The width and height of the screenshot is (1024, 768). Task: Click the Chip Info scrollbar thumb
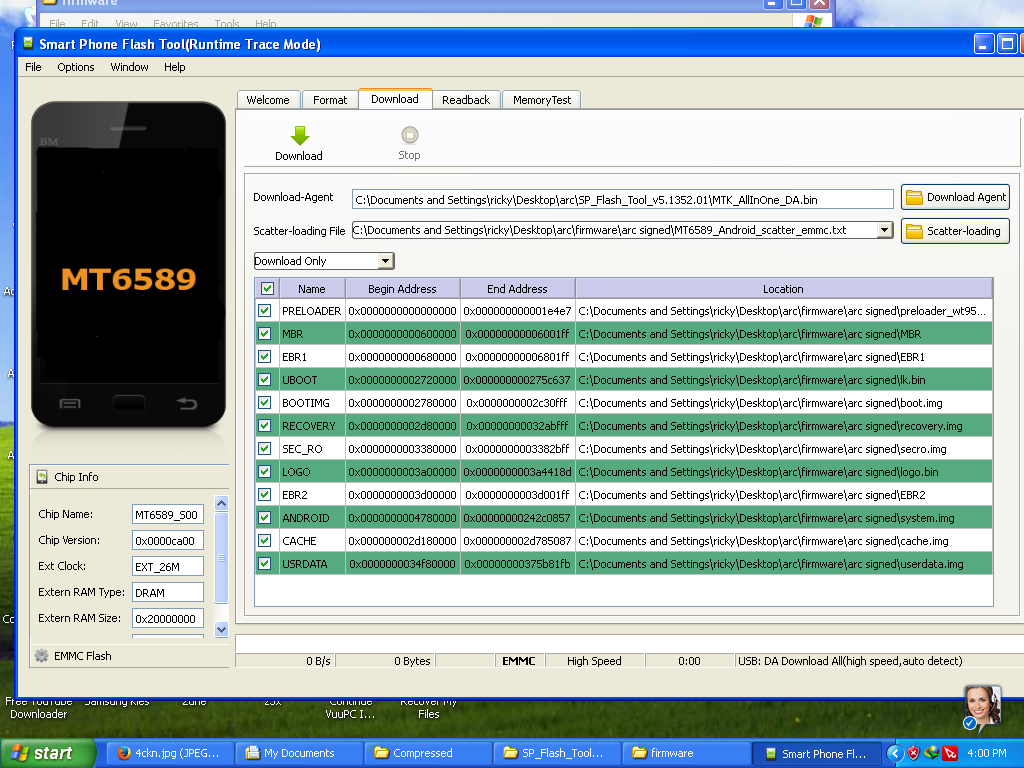tap(221, 558)
